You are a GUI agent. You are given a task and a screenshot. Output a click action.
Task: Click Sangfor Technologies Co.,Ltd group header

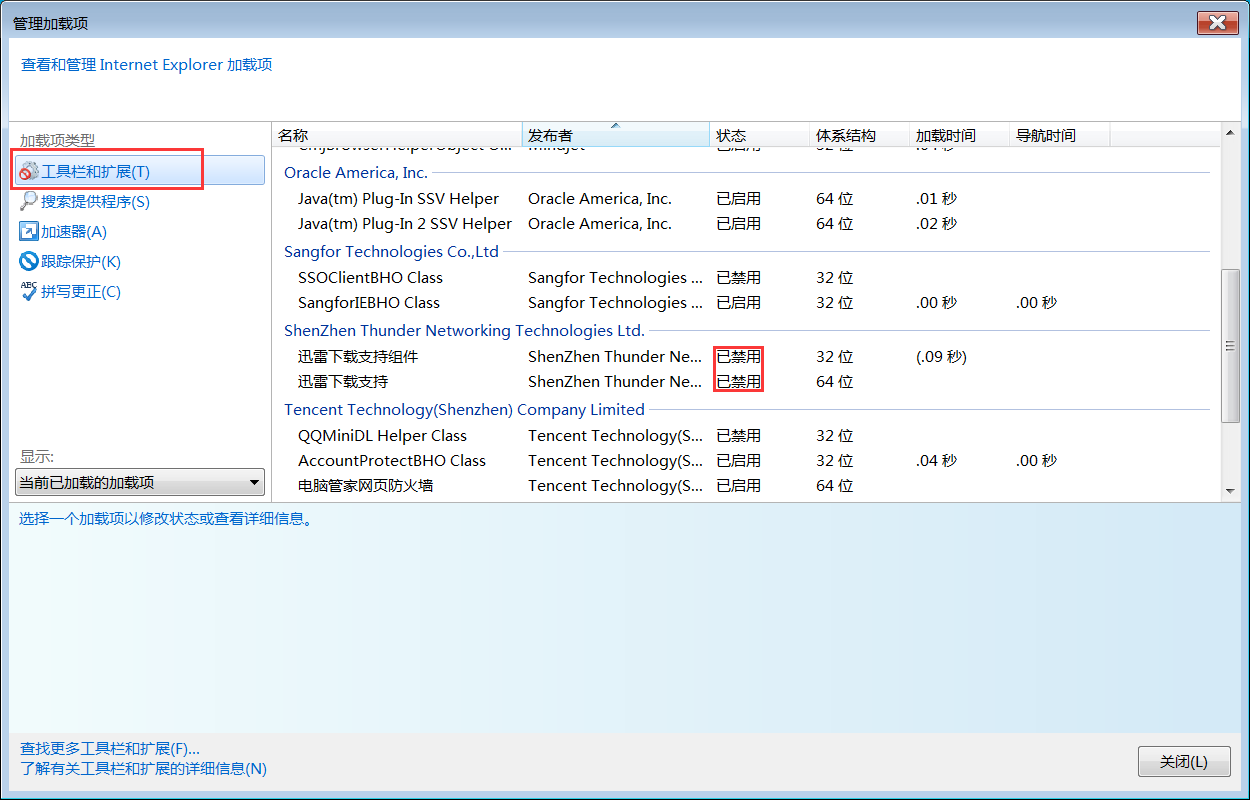391,252
